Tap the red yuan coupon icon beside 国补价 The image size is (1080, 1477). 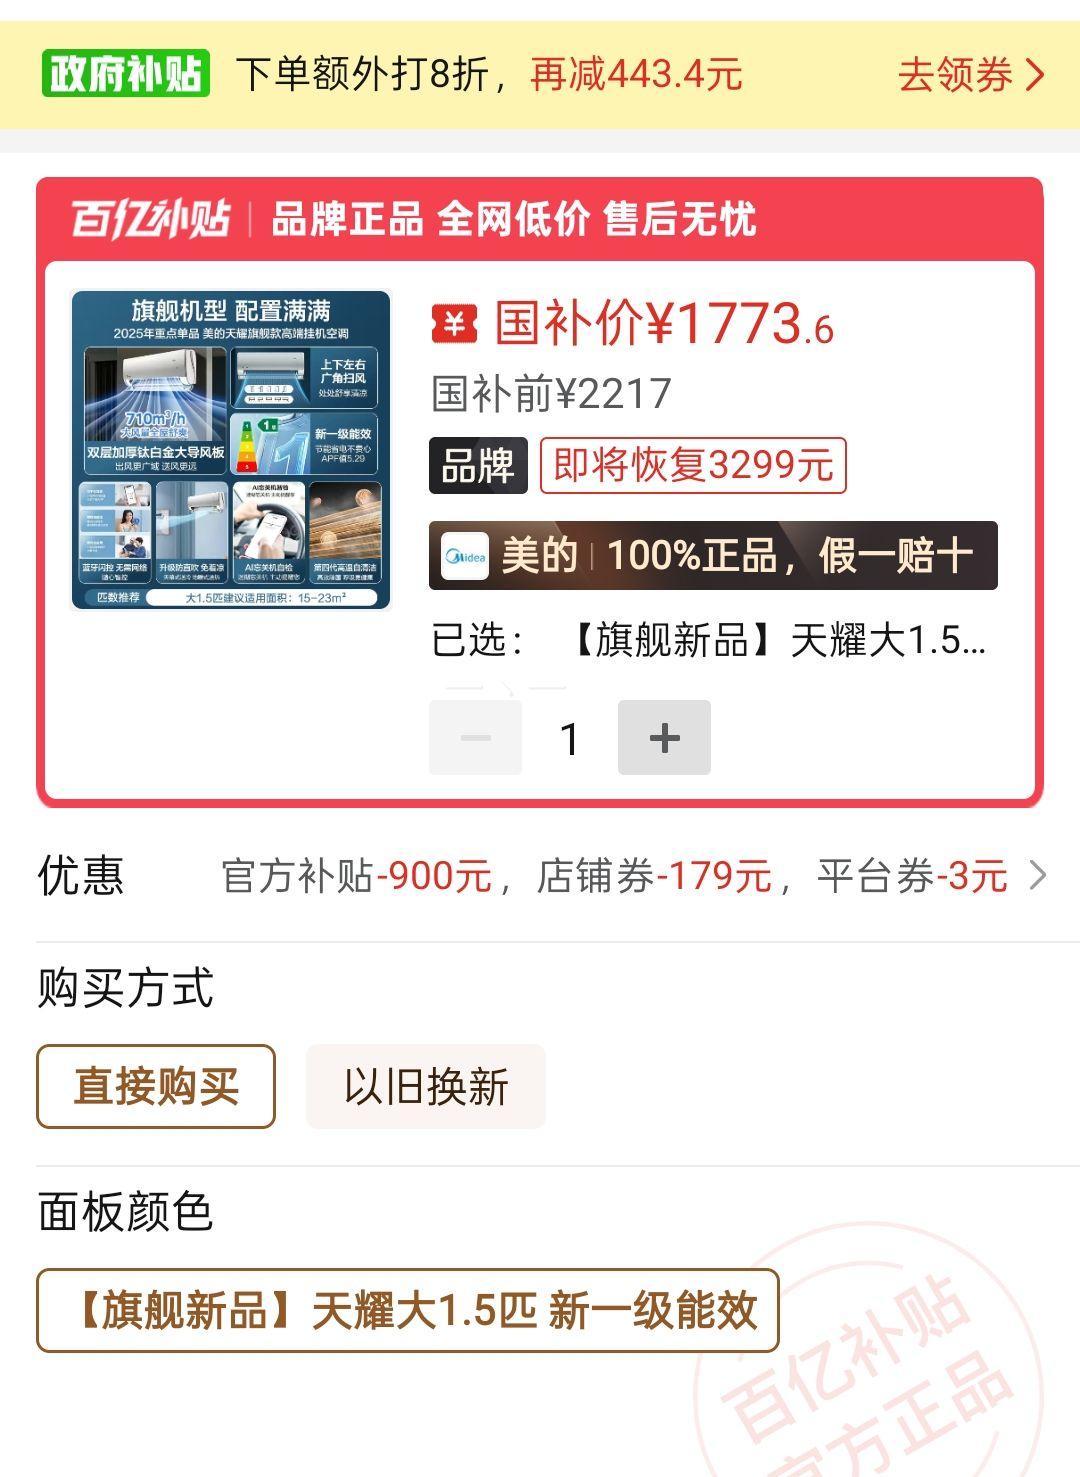[455, 323]
